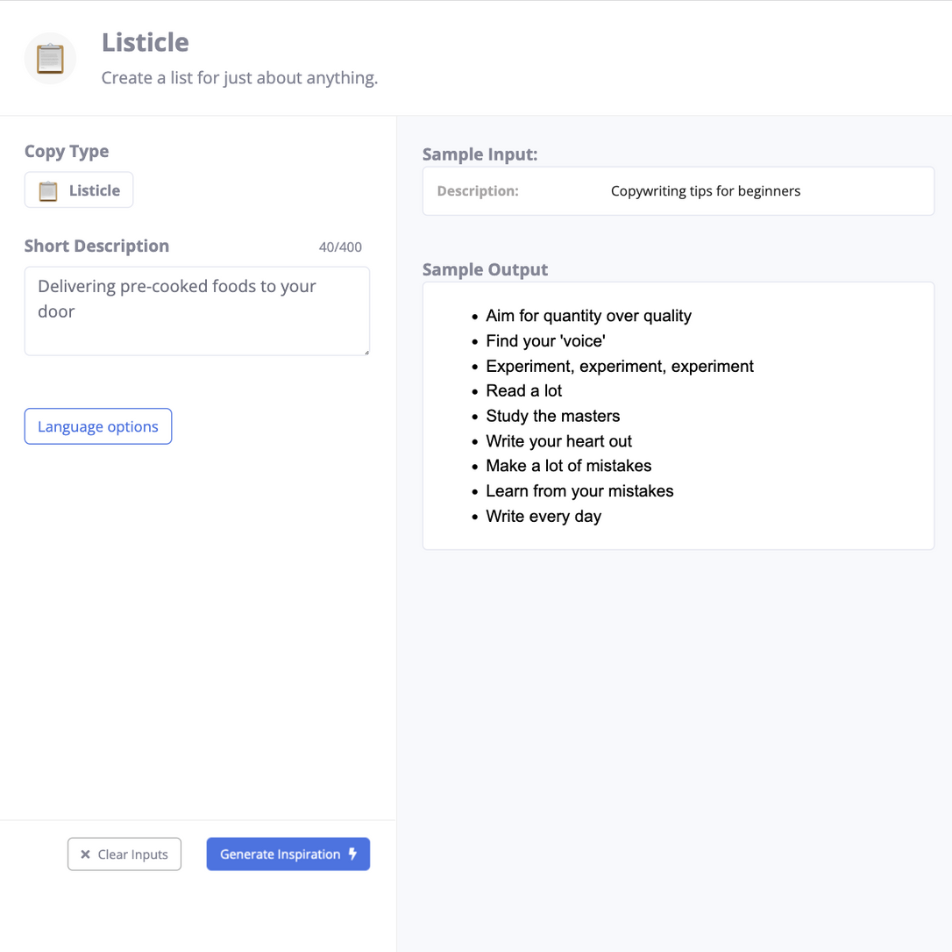Click the 40/400 character counter

(x=341, y=247)
